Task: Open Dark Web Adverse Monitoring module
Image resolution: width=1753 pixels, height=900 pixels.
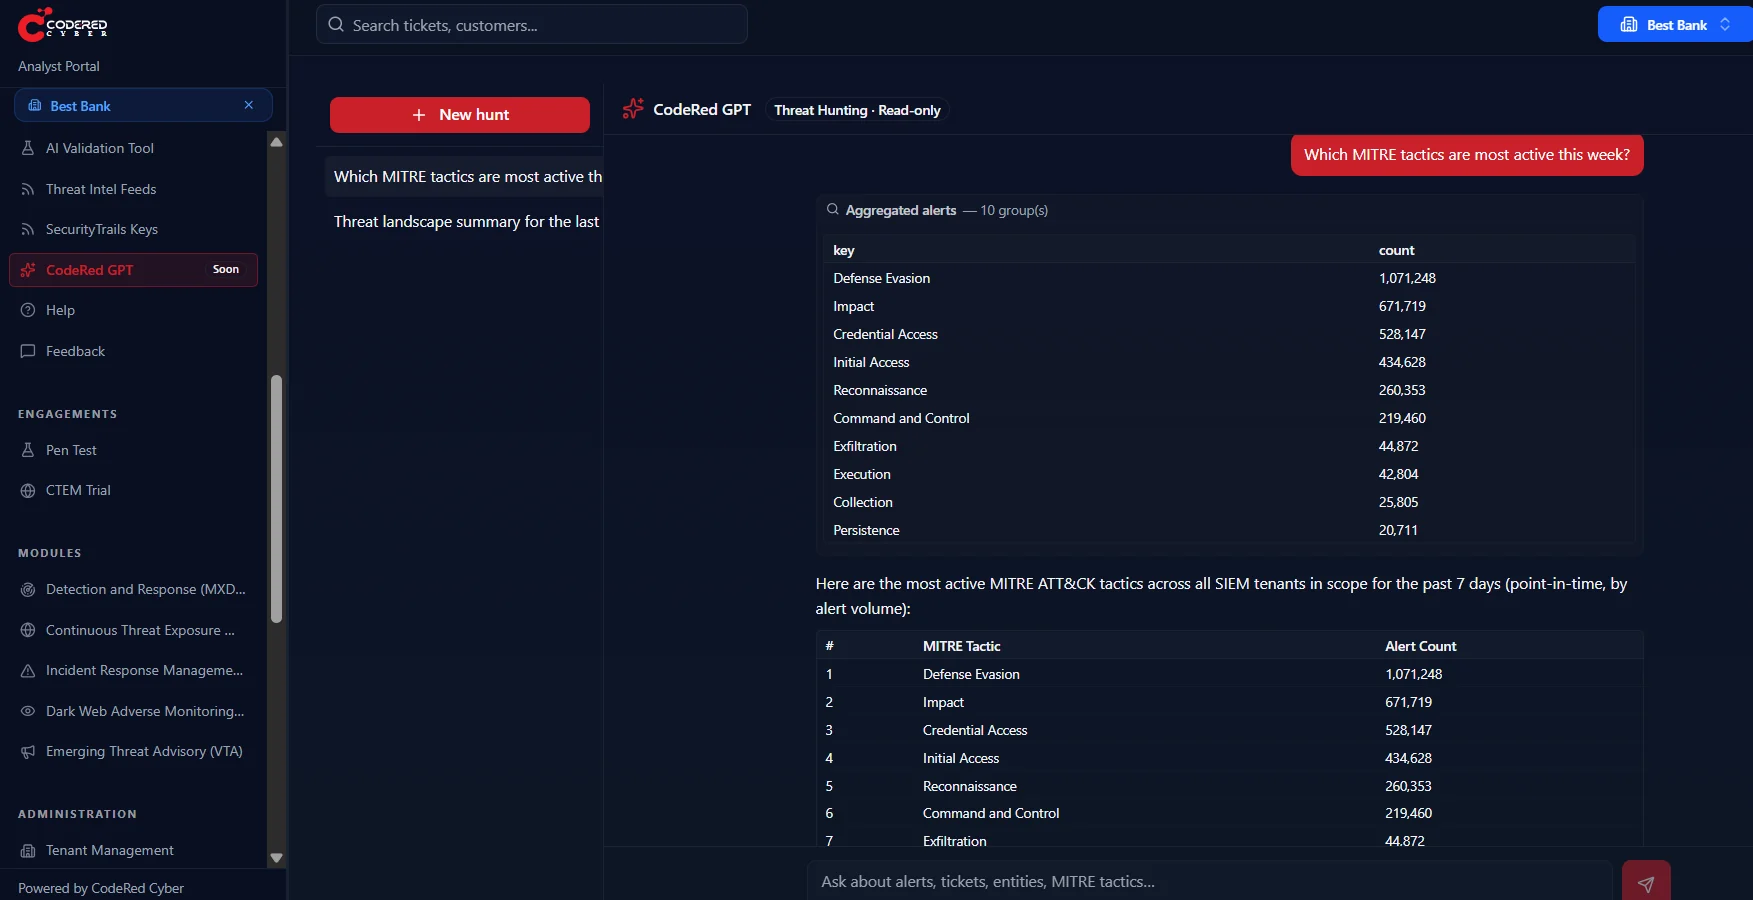Action: pos(145,711)
